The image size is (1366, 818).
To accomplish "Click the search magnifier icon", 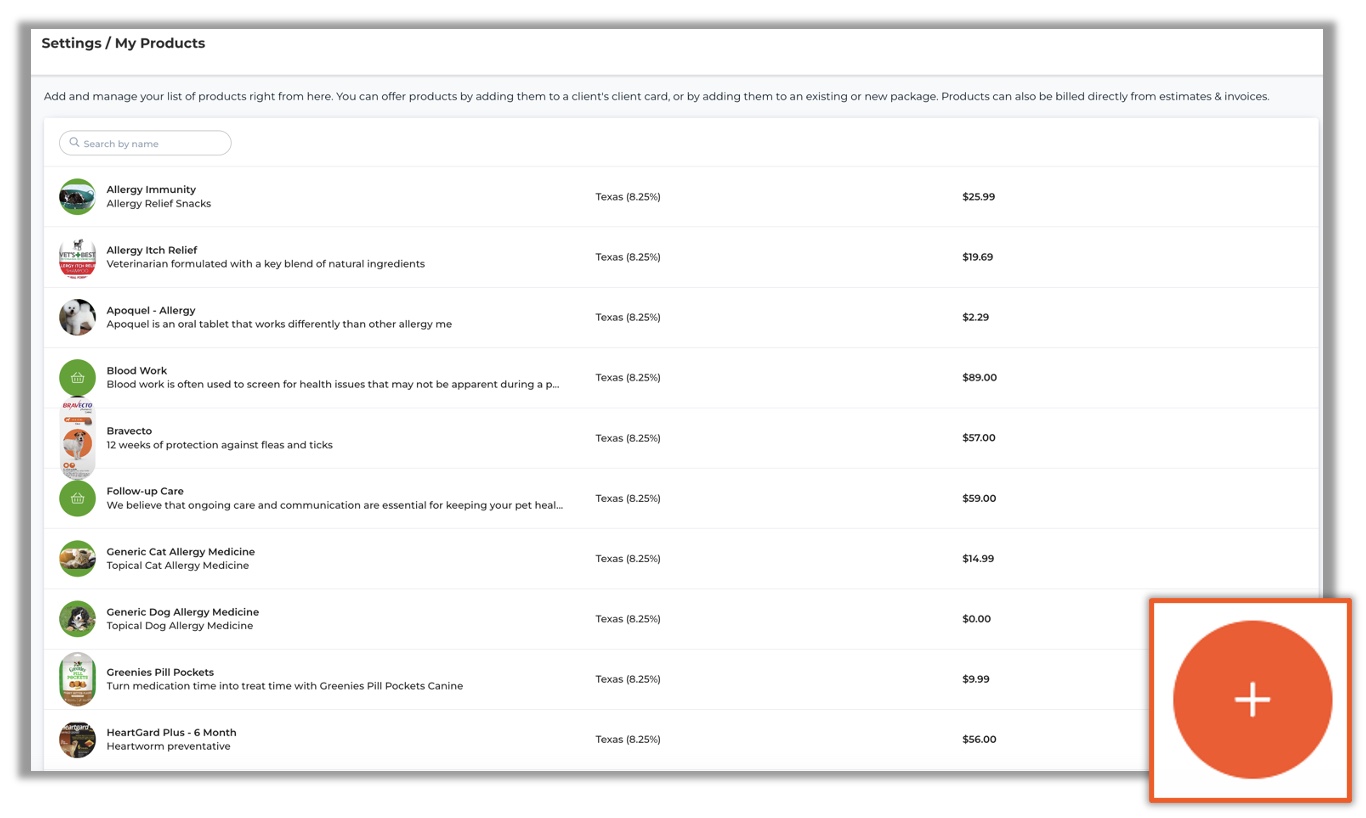I will tap(74, 143).
